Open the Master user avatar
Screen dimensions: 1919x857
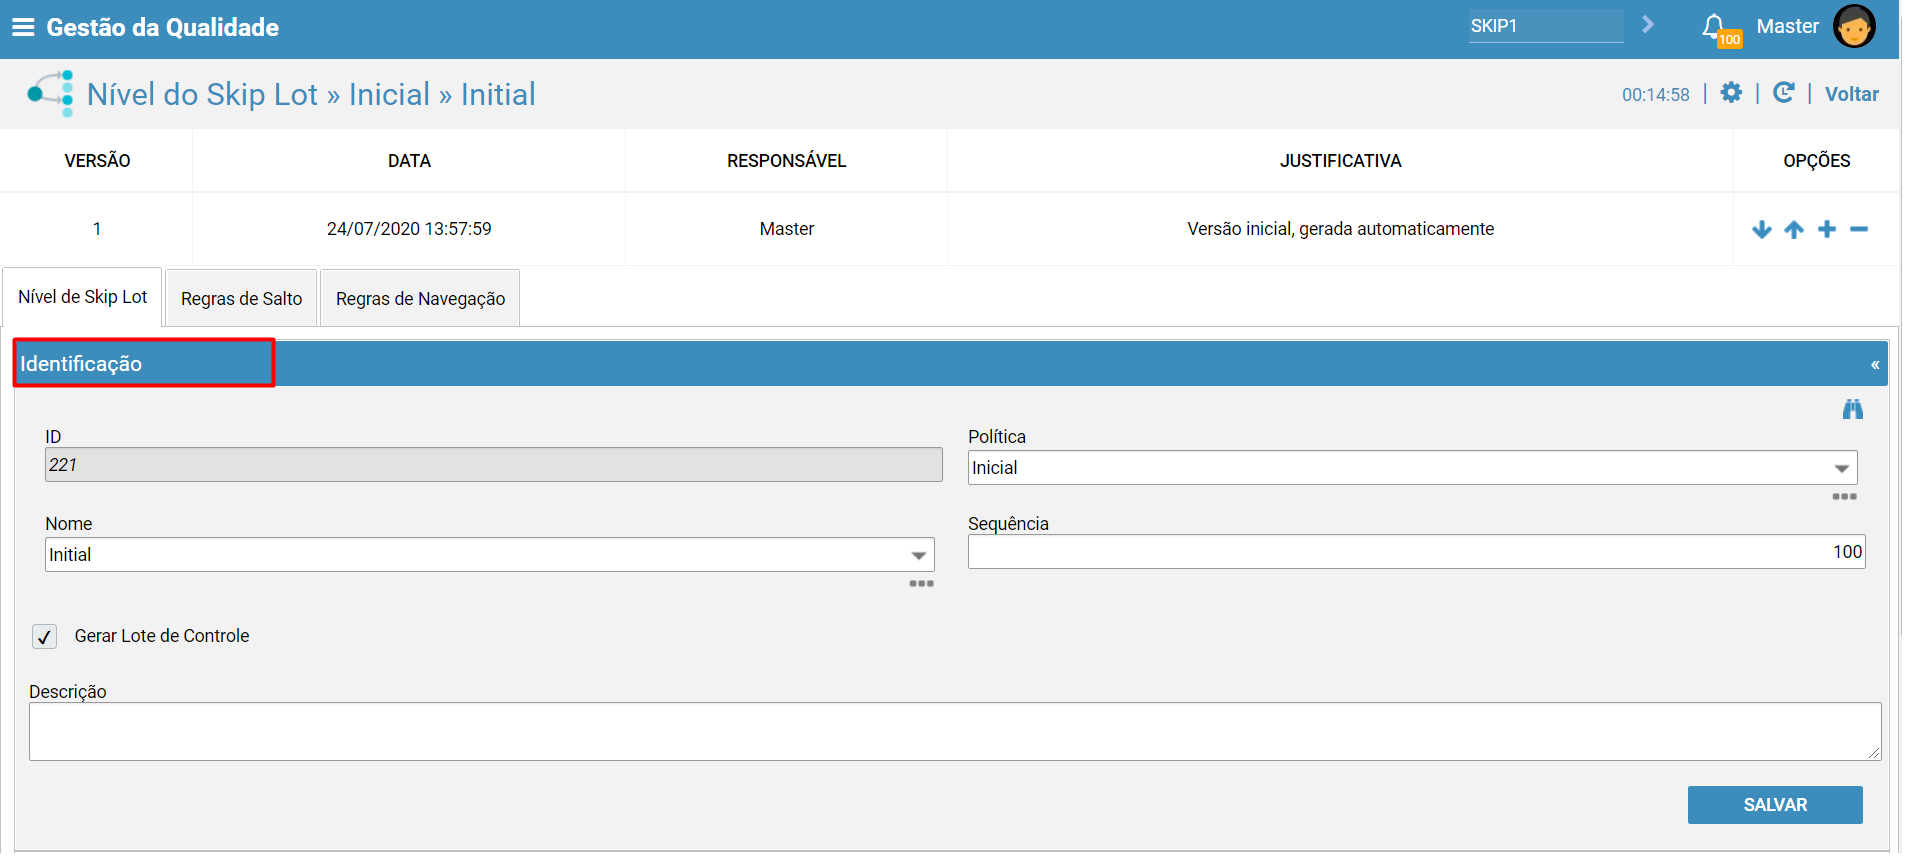point(1853,27)
